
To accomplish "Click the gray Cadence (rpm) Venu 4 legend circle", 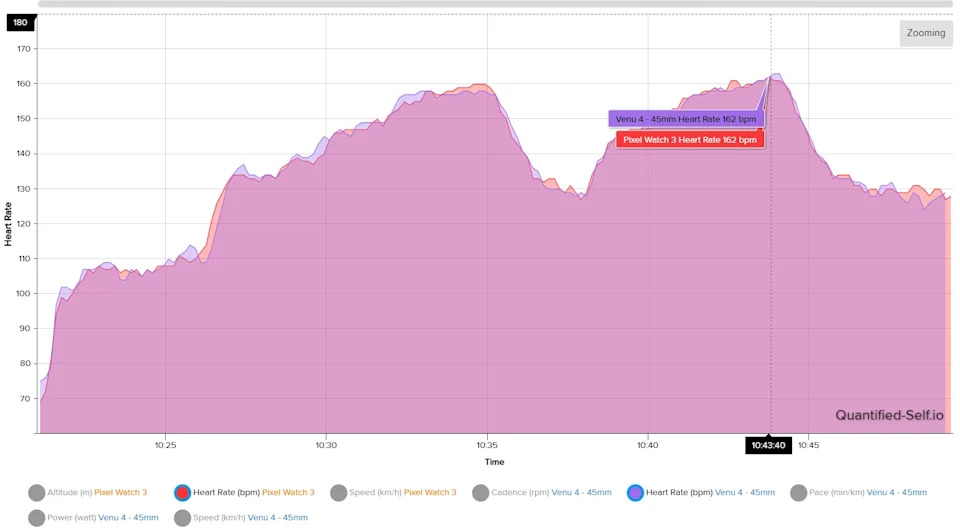I will click(x=481, y=492).
